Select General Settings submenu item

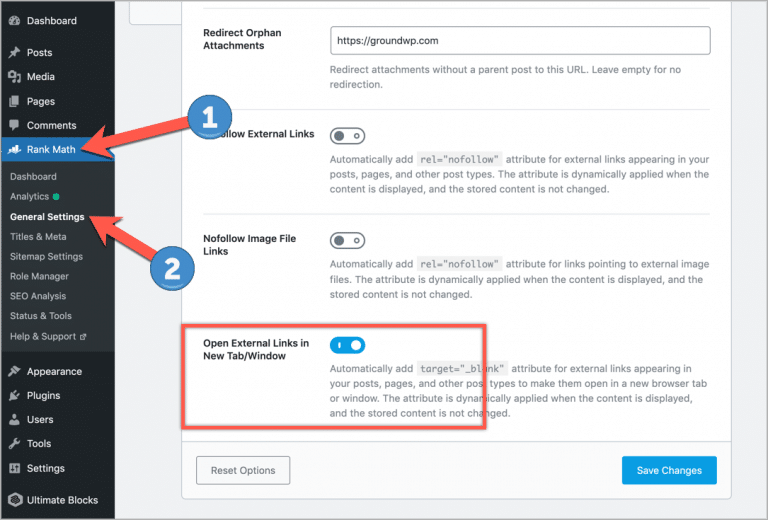[47, 216]
